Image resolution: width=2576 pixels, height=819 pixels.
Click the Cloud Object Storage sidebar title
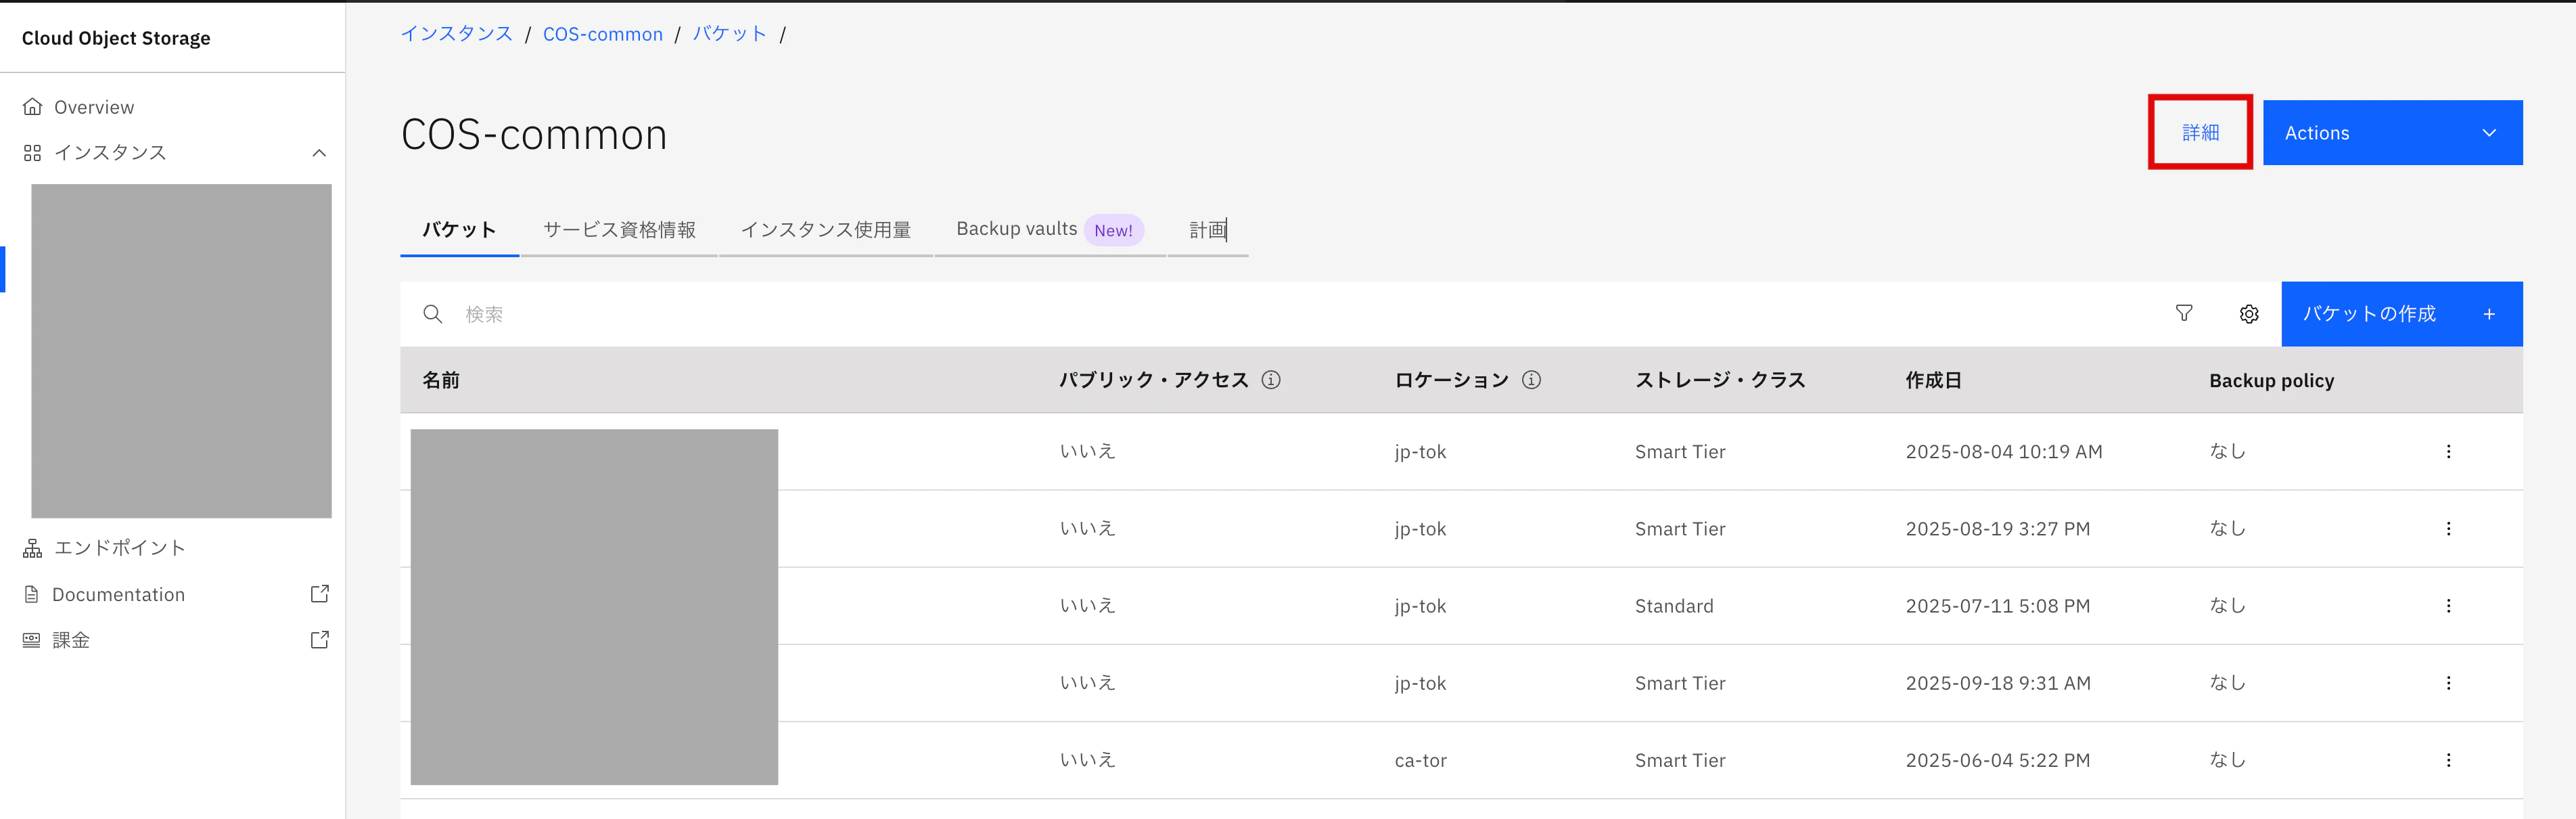point(116,38)
